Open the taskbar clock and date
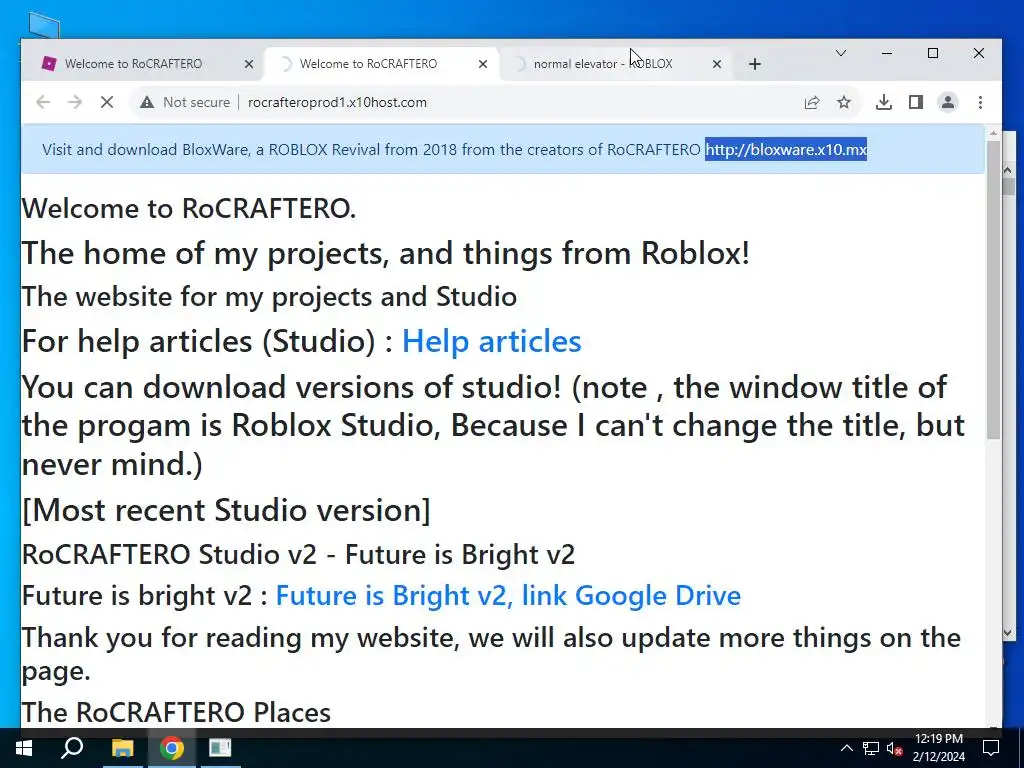Screen dimensions: 1024x768 pyautogui.click(x=938, y=748)
